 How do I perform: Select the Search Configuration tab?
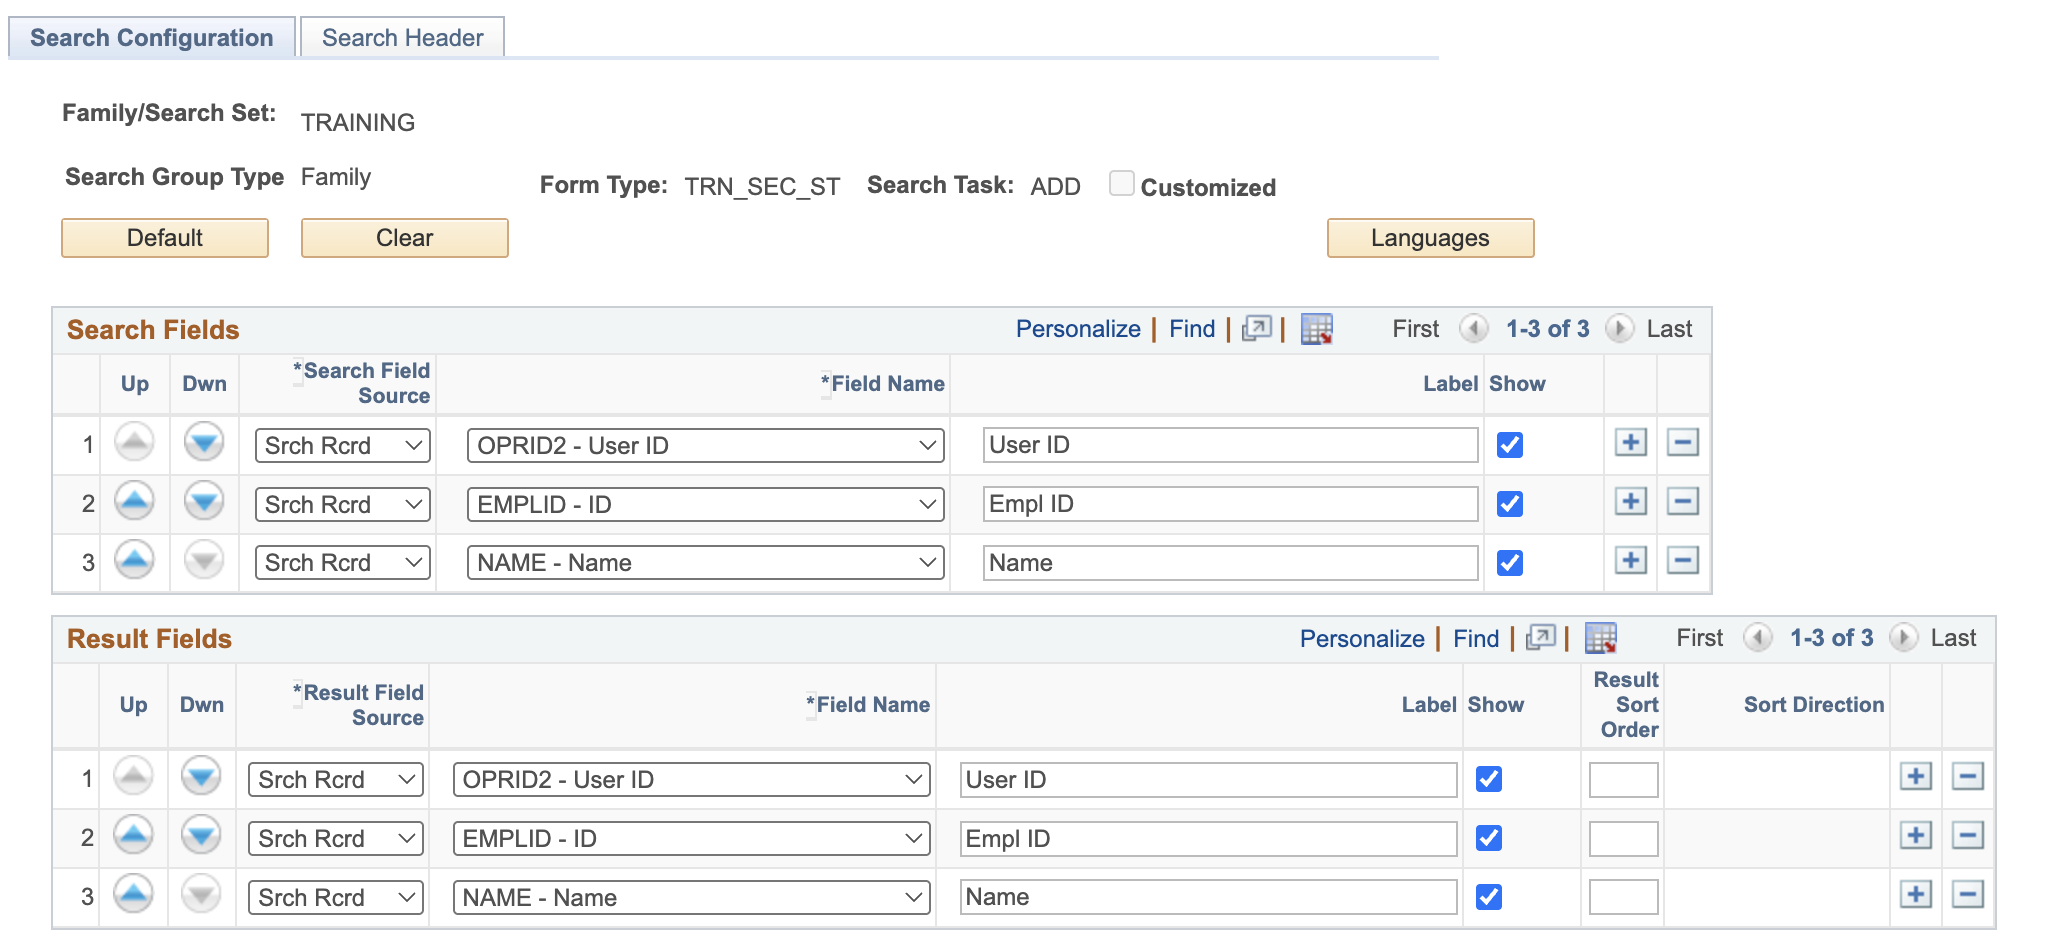pos(151,37)
